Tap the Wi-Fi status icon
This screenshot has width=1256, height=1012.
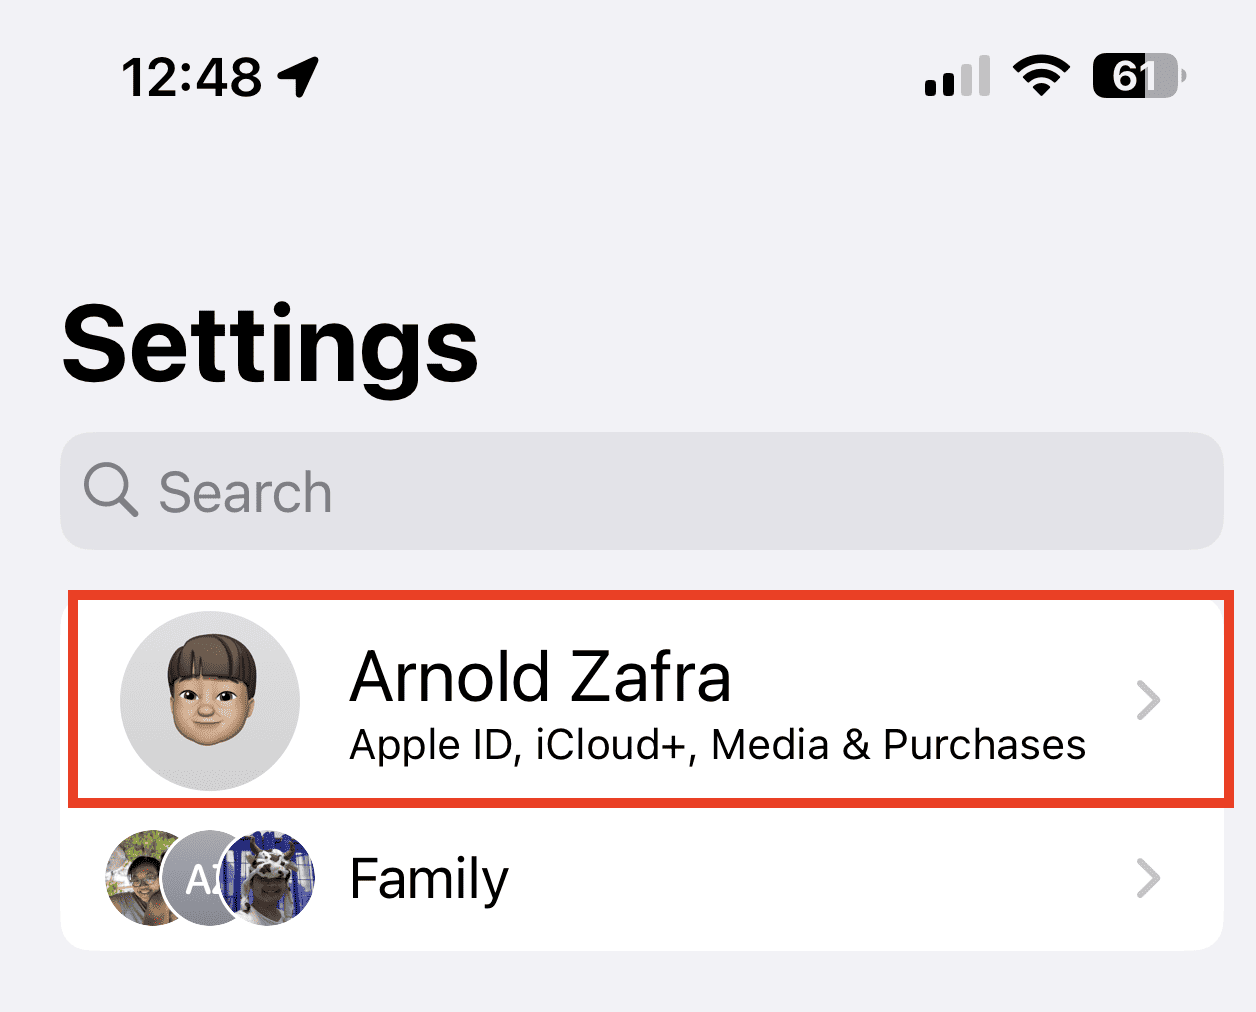tap(1041, 76)
